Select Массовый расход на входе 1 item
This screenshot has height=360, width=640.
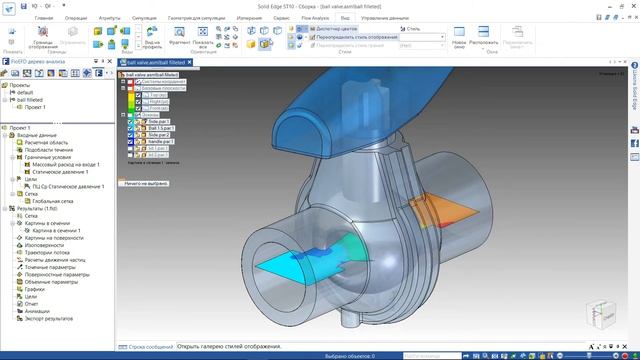pos(66,164)
